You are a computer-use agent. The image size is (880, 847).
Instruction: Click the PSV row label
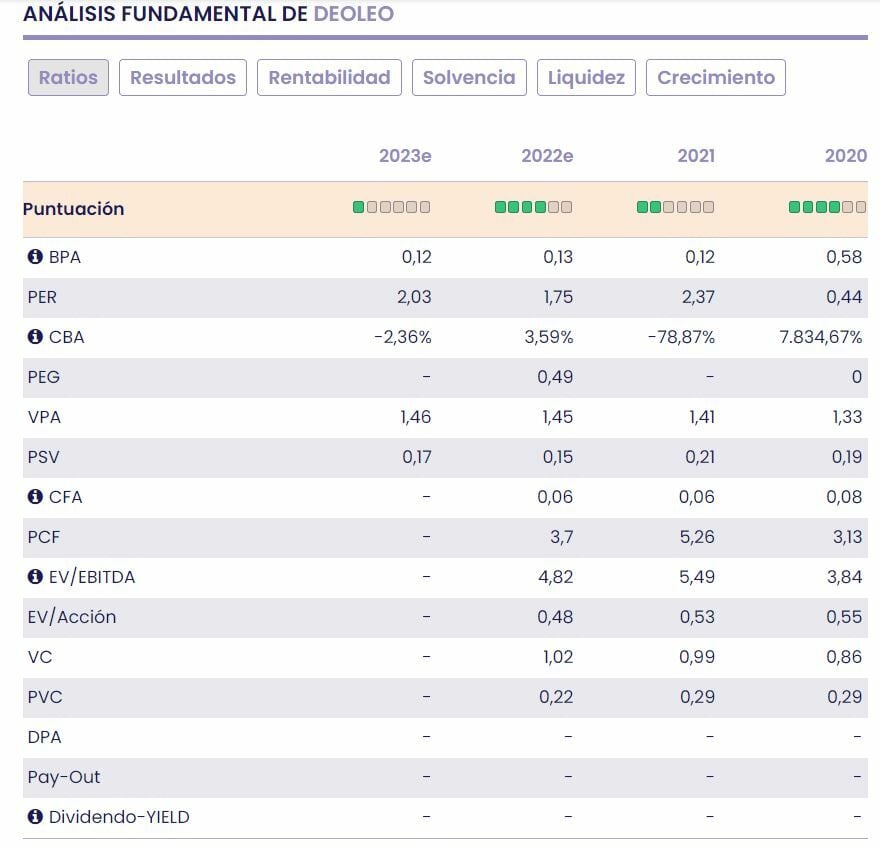(x=43, y=457)
